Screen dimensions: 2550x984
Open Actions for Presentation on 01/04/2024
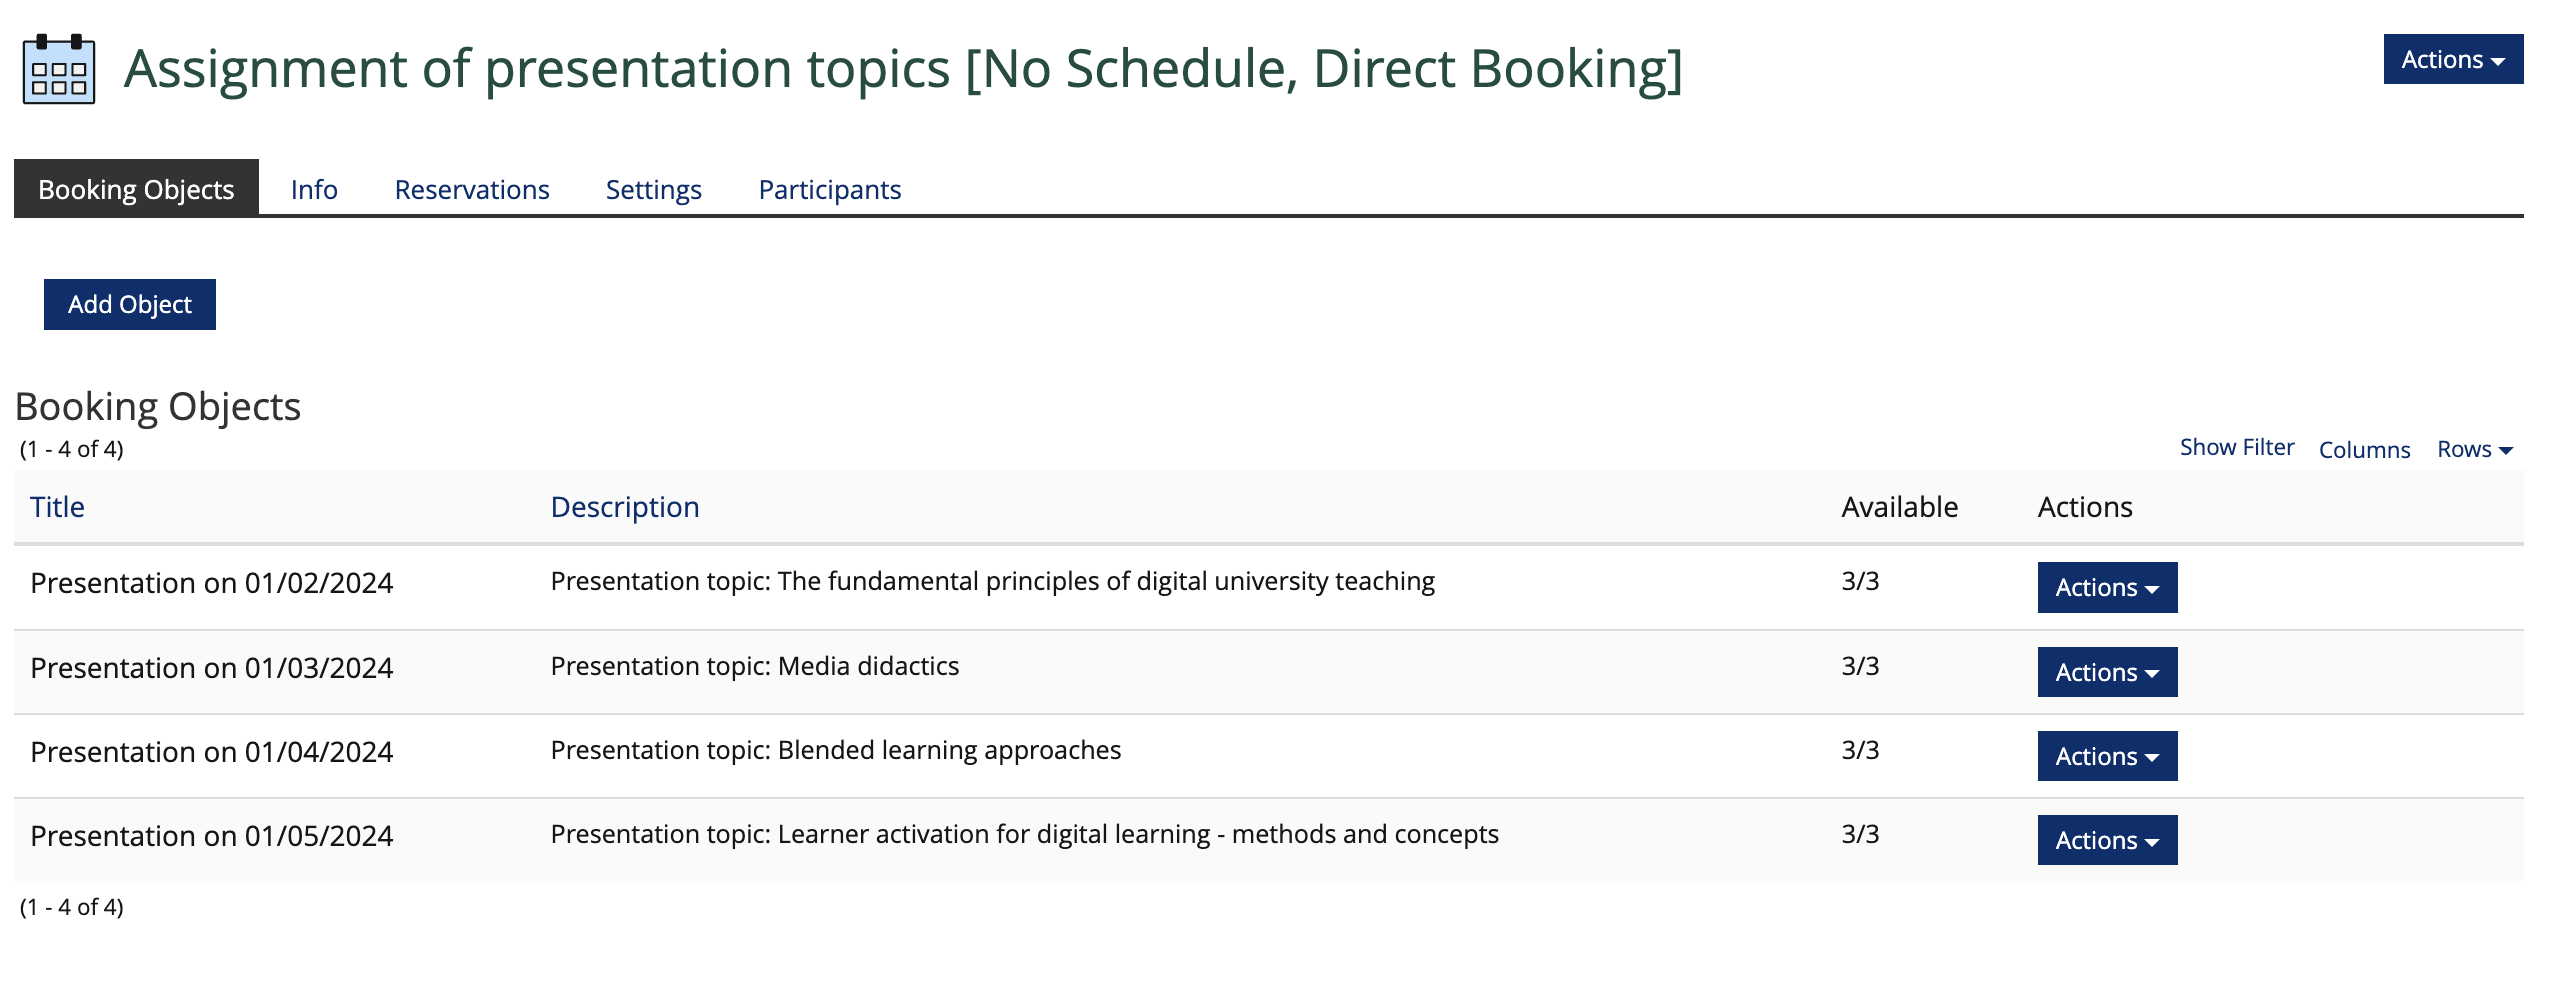click(2106, 756)
